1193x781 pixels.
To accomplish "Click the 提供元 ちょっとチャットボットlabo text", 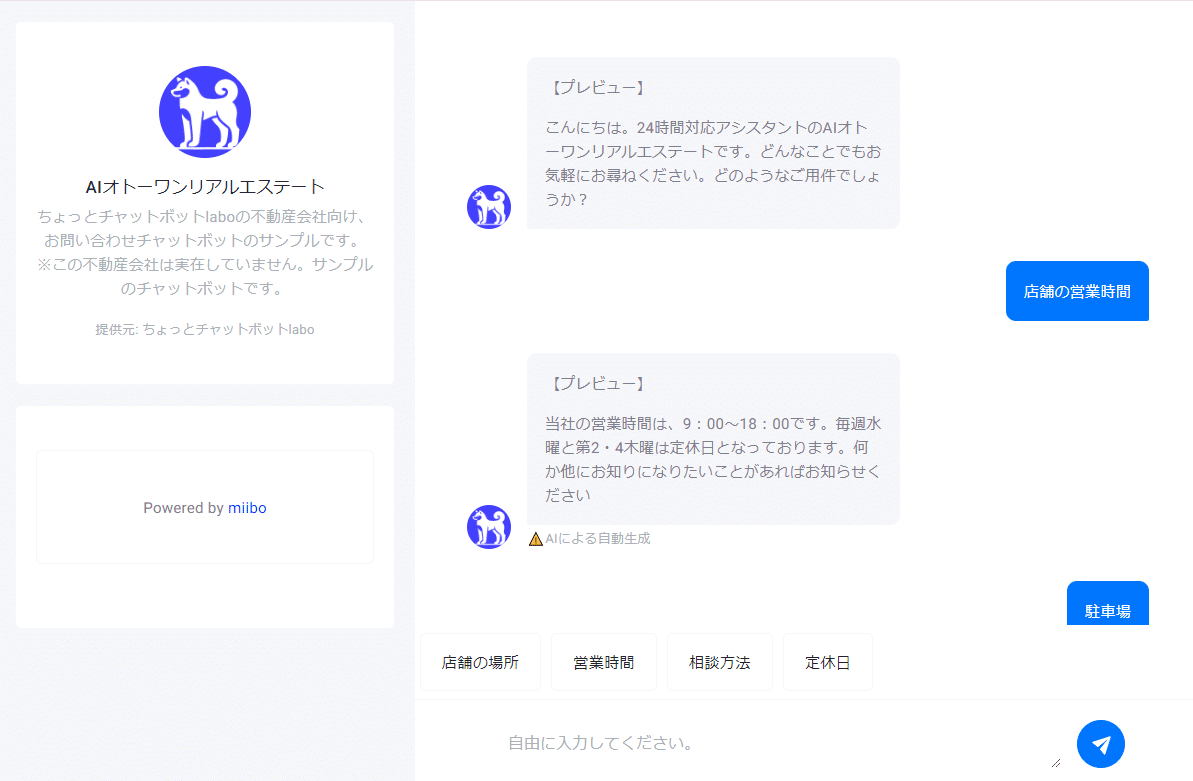I will pos(205,329).
